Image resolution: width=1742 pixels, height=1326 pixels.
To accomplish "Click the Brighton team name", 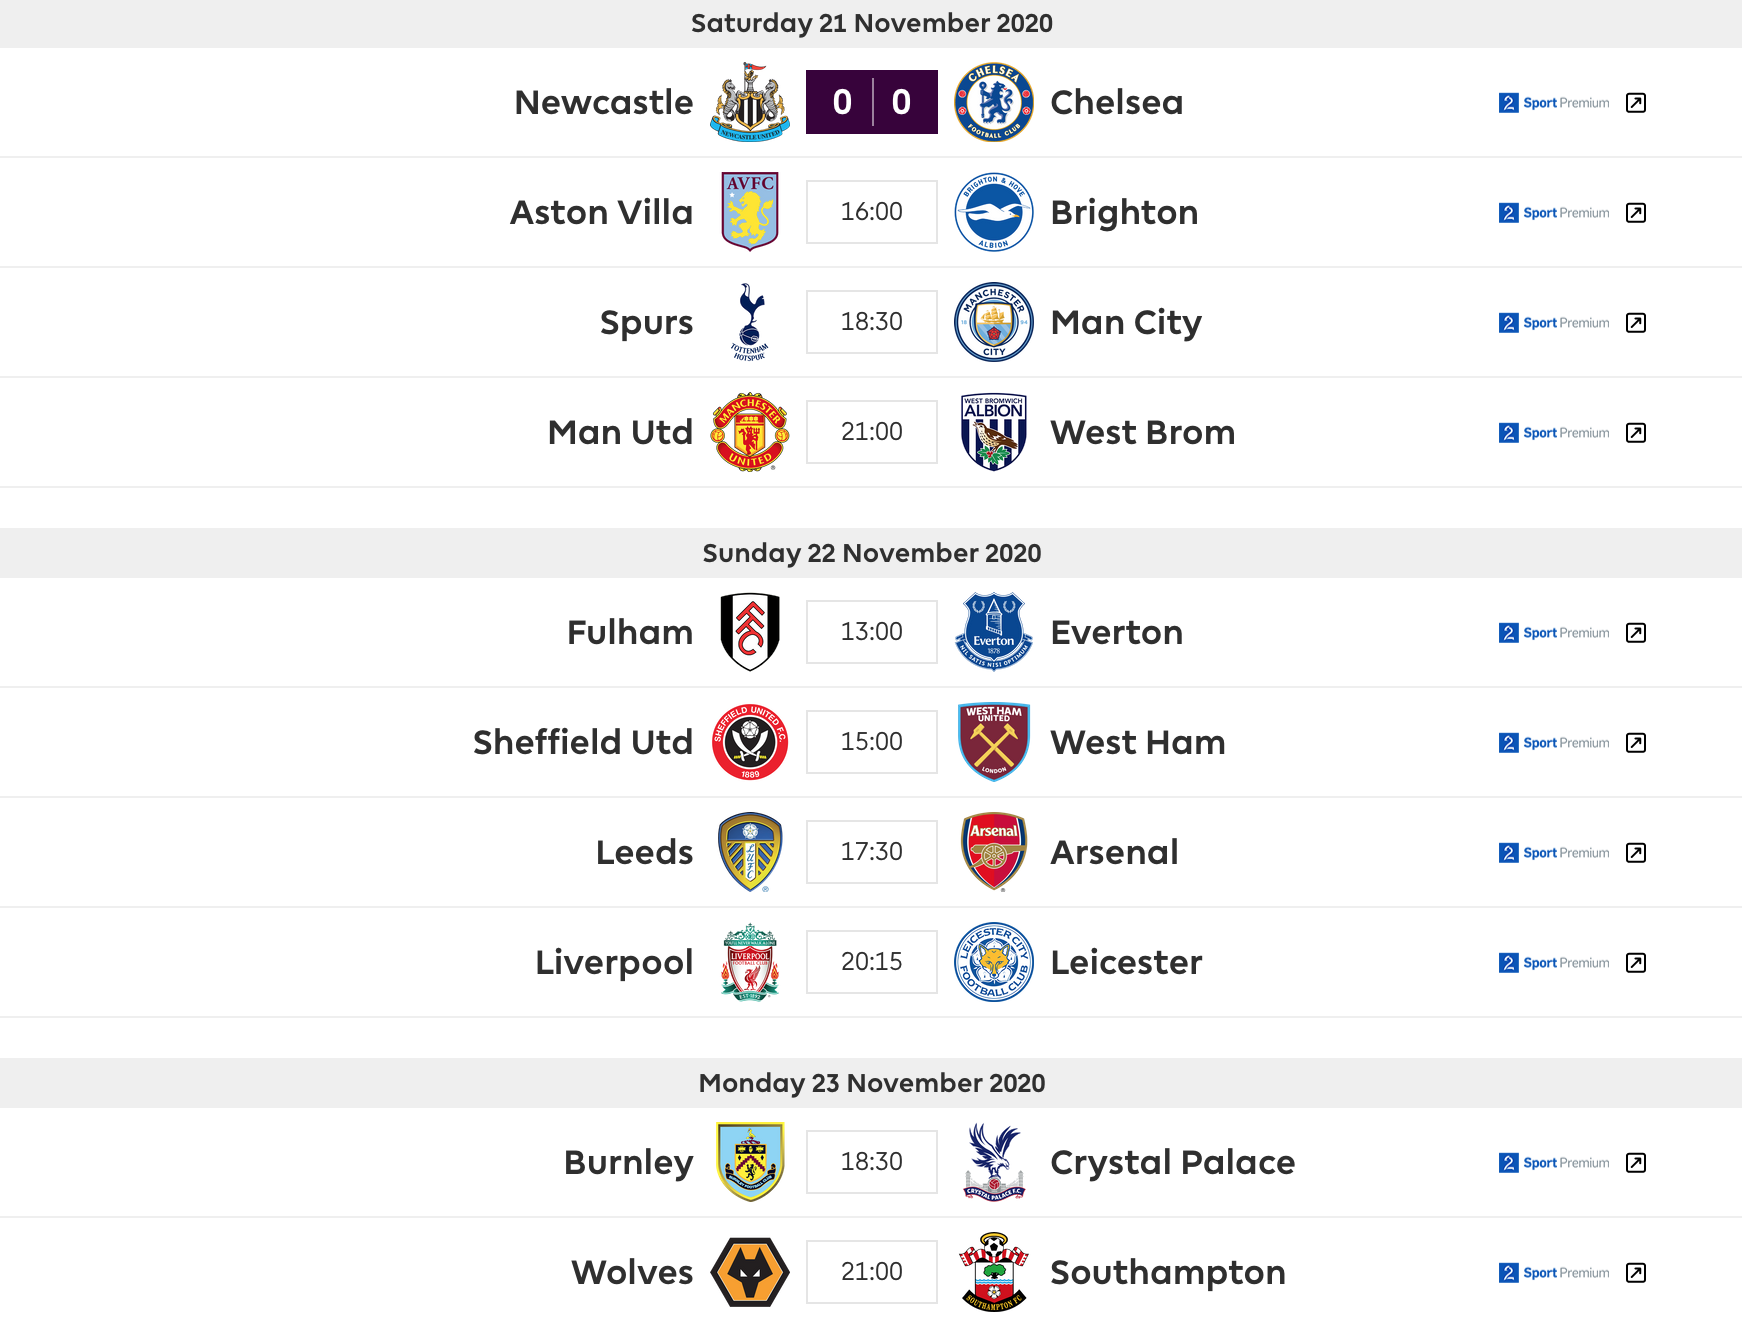I will [x=1125, y=212].
